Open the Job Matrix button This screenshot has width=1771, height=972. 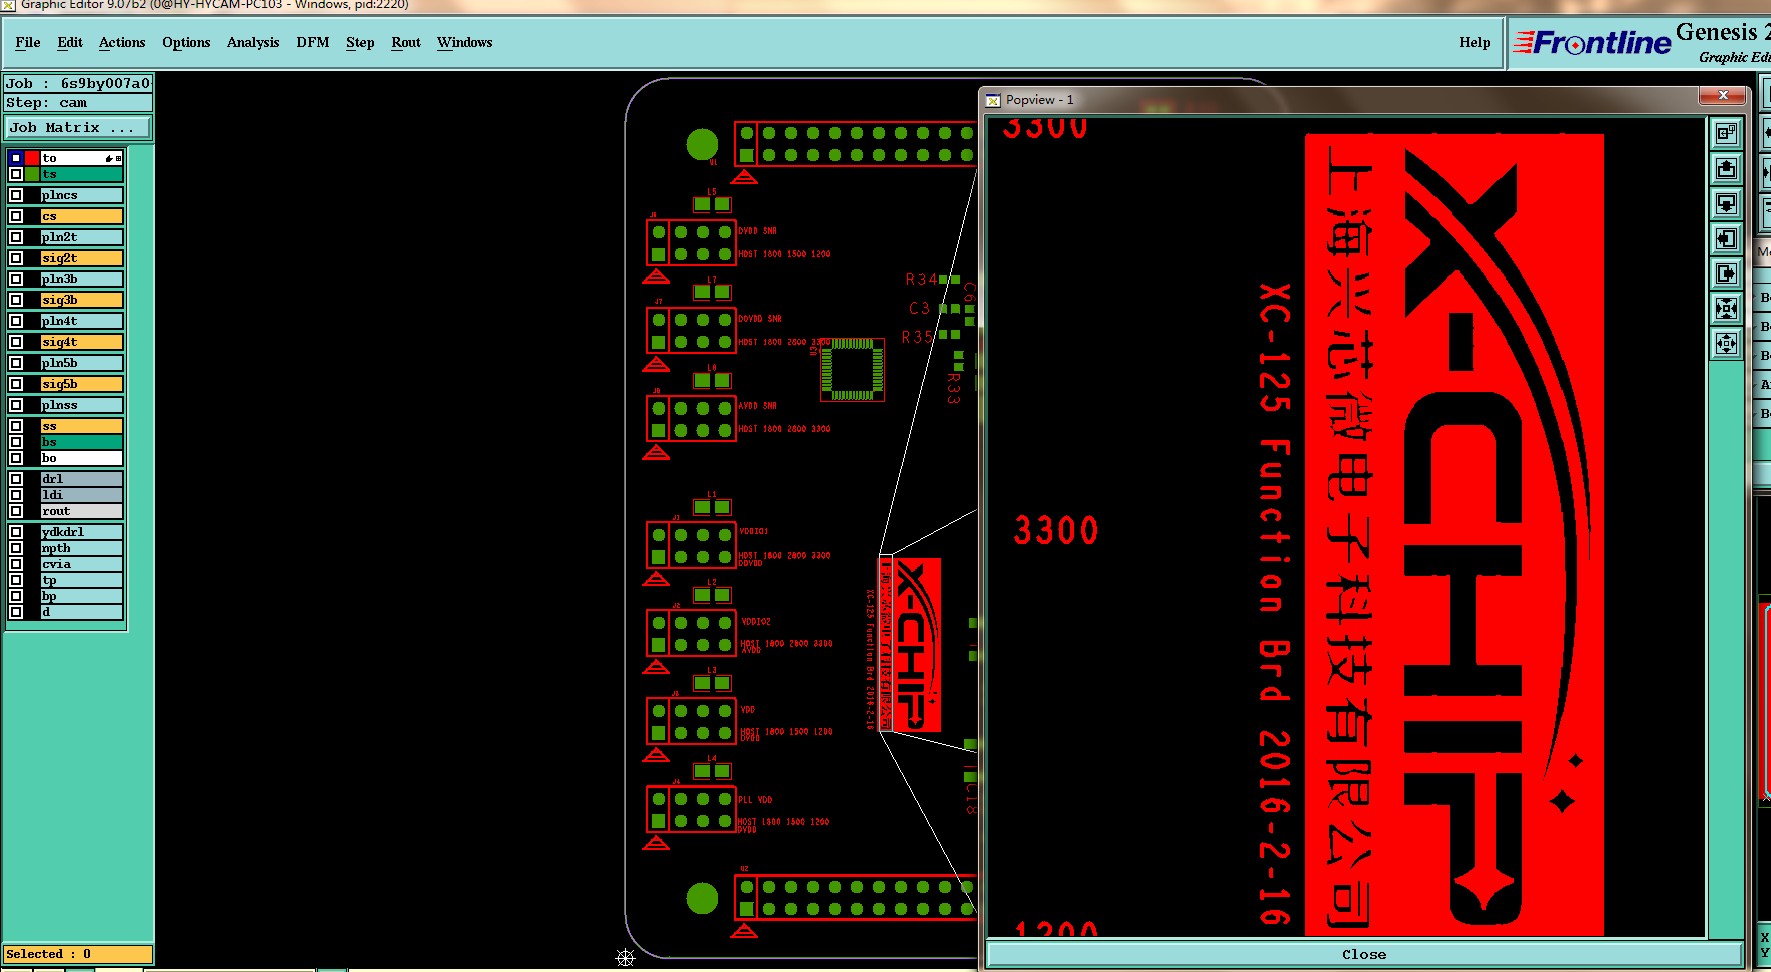coord(77,128)
